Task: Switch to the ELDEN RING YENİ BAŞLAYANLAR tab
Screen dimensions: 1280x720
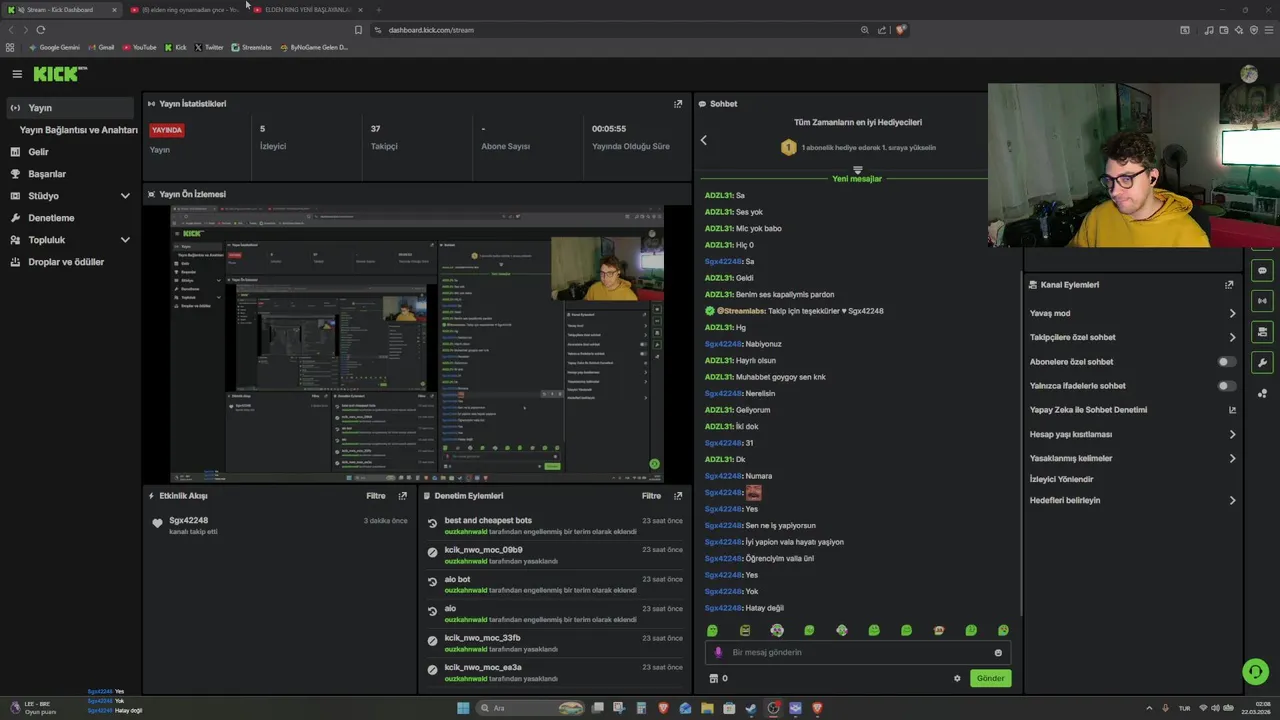Action: [x=307, y=10]
